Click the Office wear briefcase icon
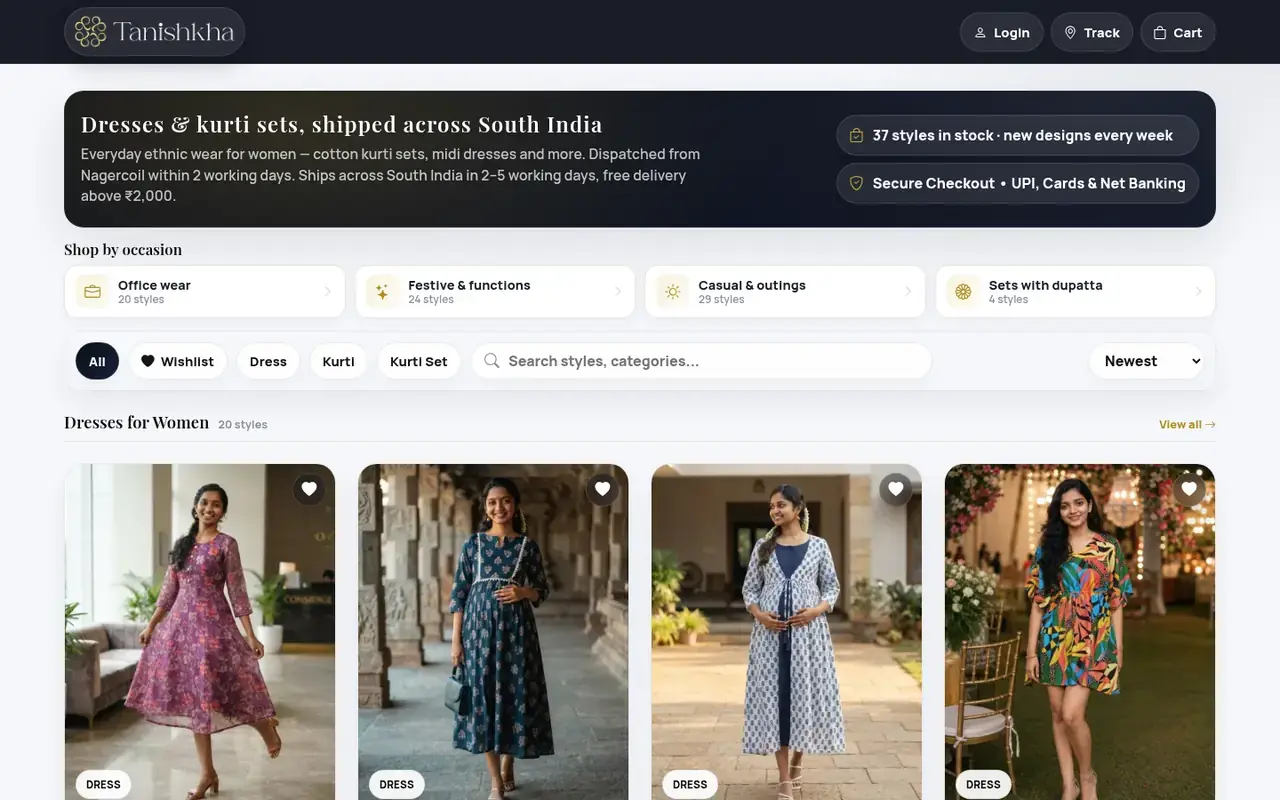 [92, 292]
